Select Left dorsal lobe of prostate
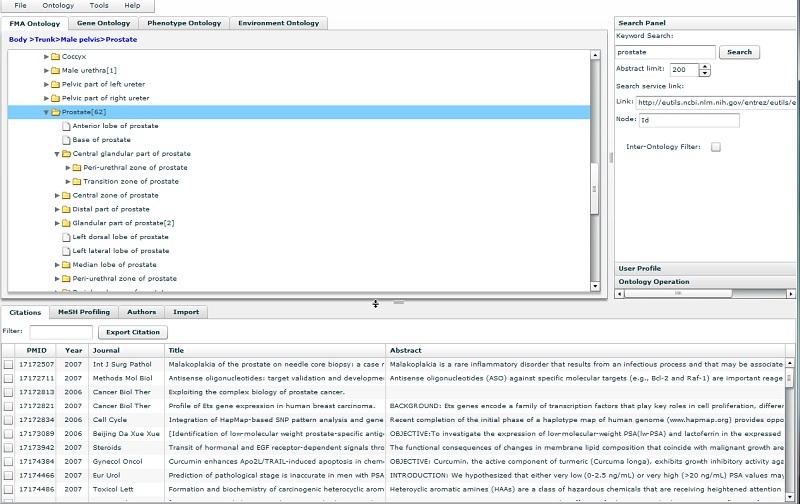 coord(120,237)
